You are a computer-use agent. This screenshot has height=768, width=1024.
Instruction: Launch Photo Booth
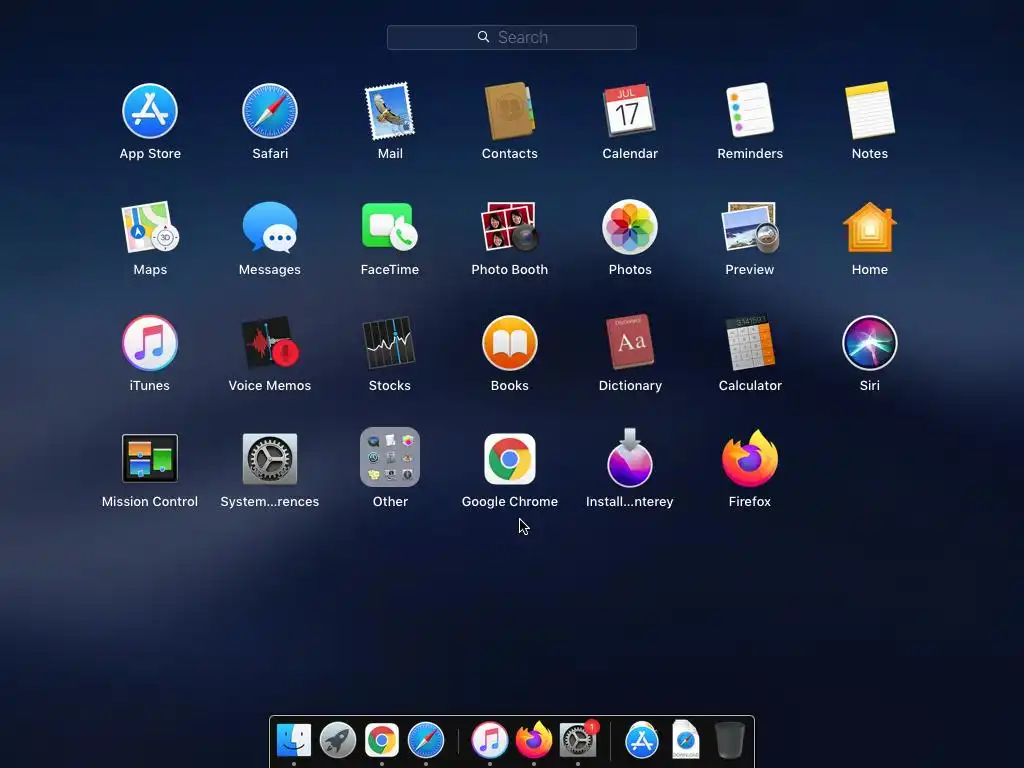click(x=509, y=227)
